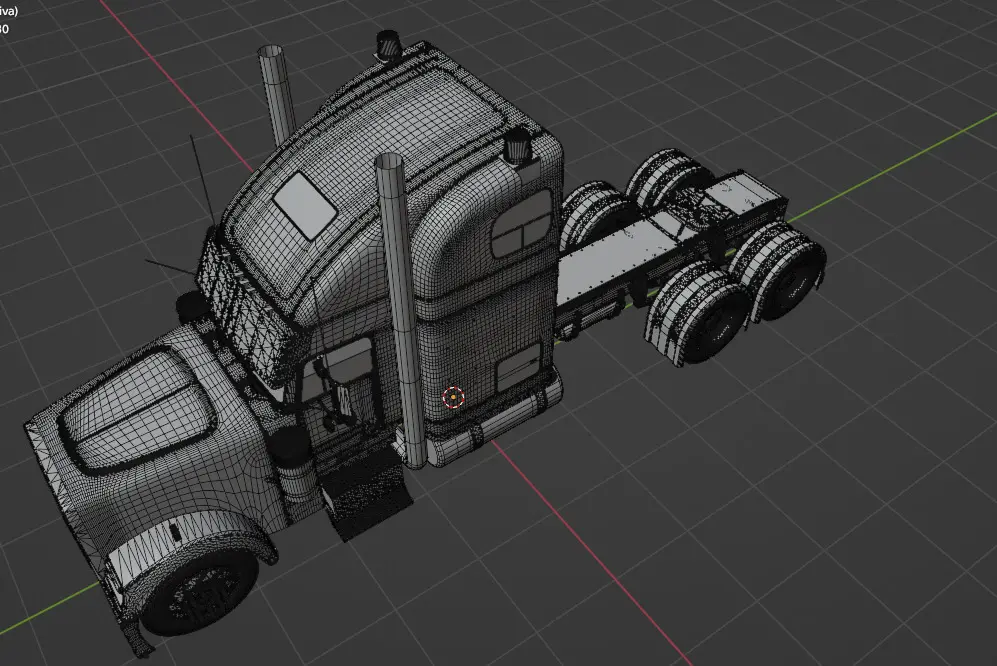Select the upper sleeper side window

coord(522,223)
